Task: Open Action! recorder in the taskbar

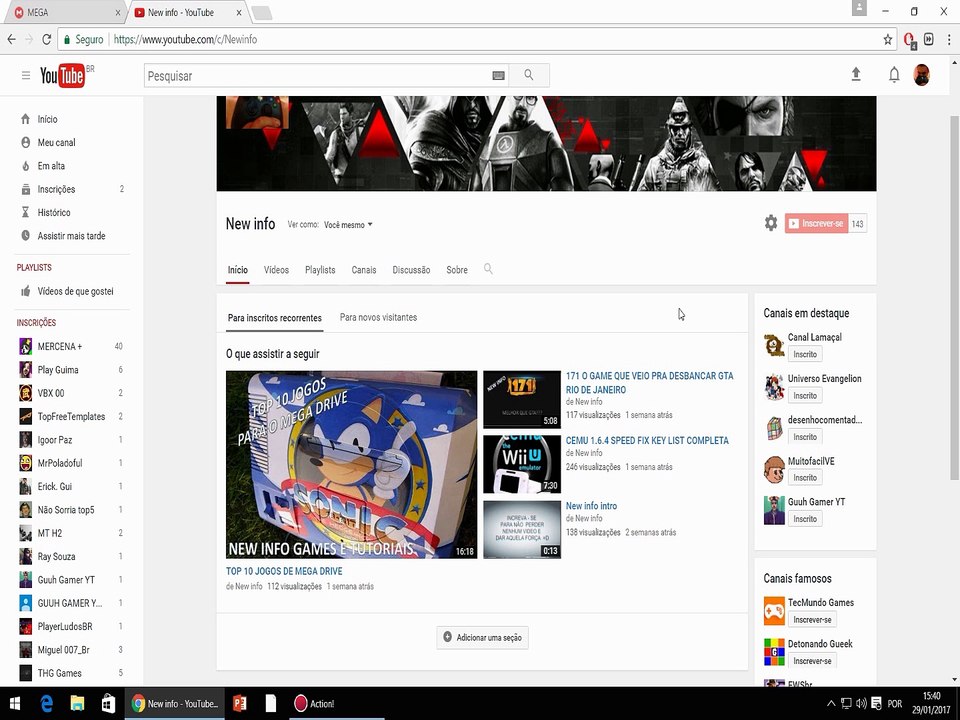Action: click(315, 703)
